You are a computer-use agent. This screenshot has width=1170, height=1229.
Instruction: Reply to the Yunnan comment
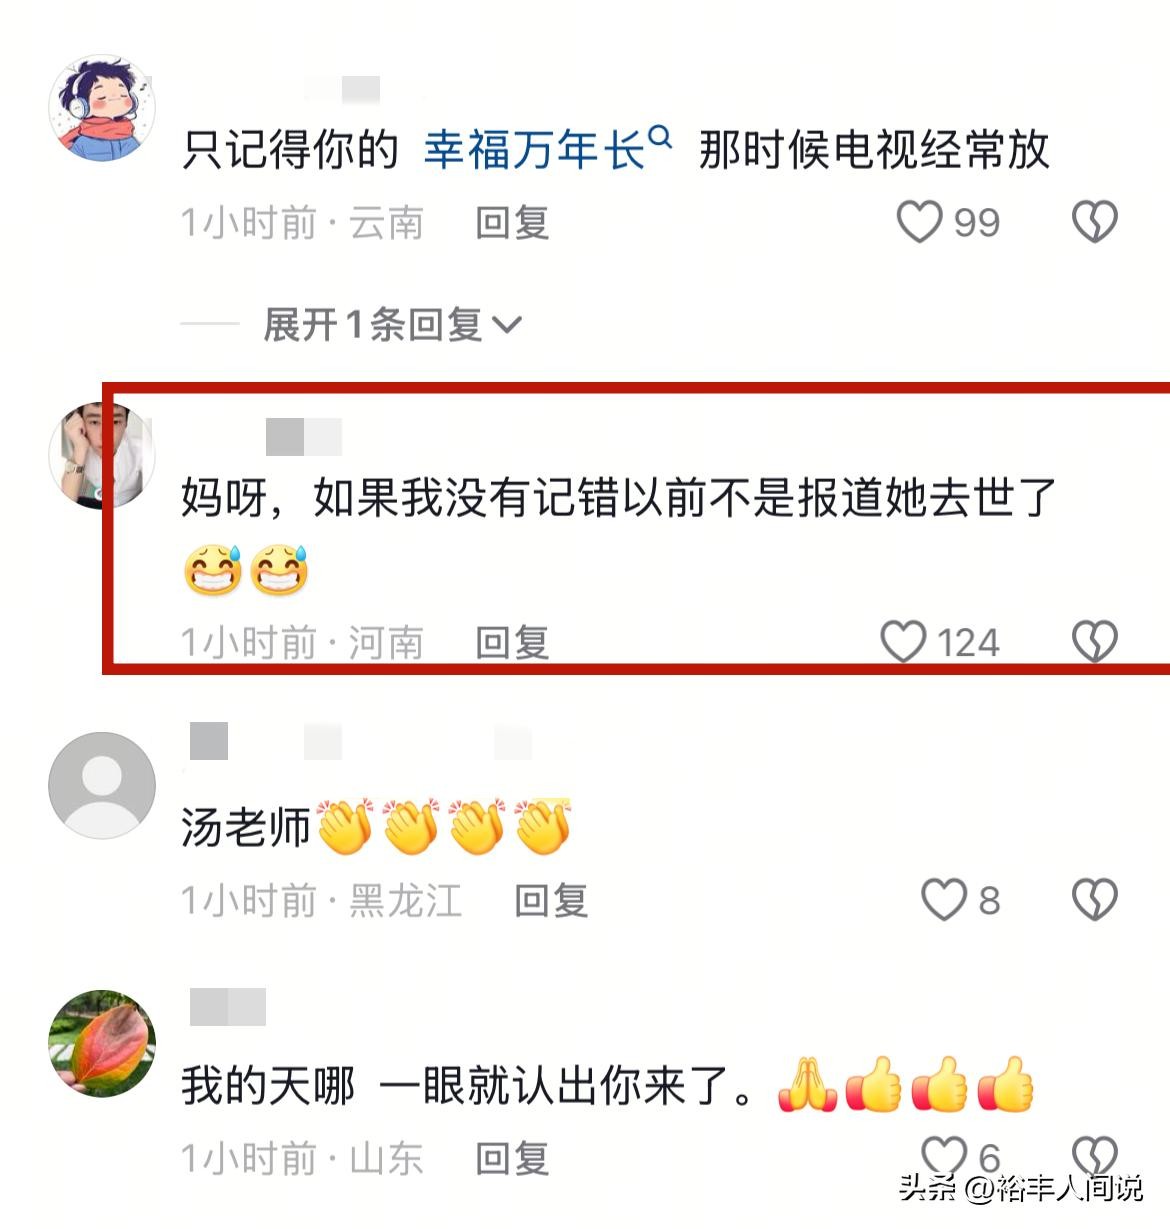[x=512, y=222]
